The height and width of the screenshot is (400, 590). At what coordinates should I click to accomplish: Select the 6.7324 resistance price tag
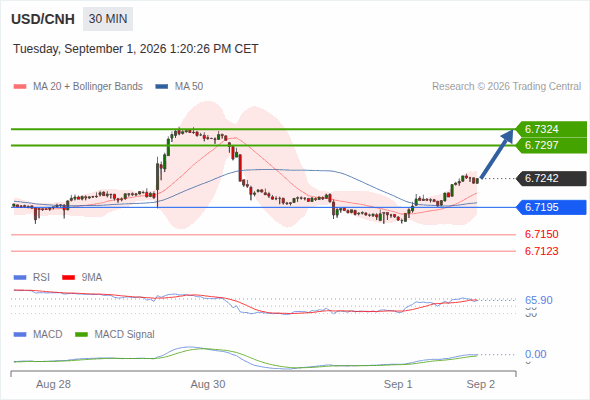[551, 129]
